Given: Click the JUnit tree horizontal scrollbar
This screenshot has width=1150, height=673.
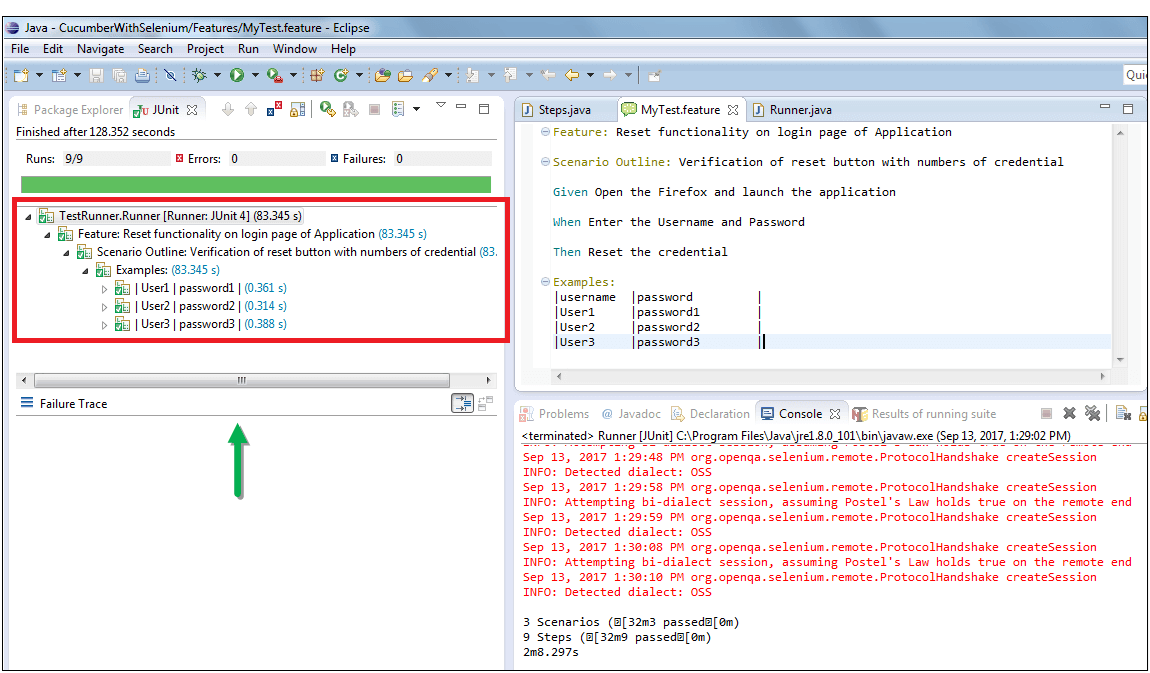Looking at the screenshot, I should tap(240, 380).
